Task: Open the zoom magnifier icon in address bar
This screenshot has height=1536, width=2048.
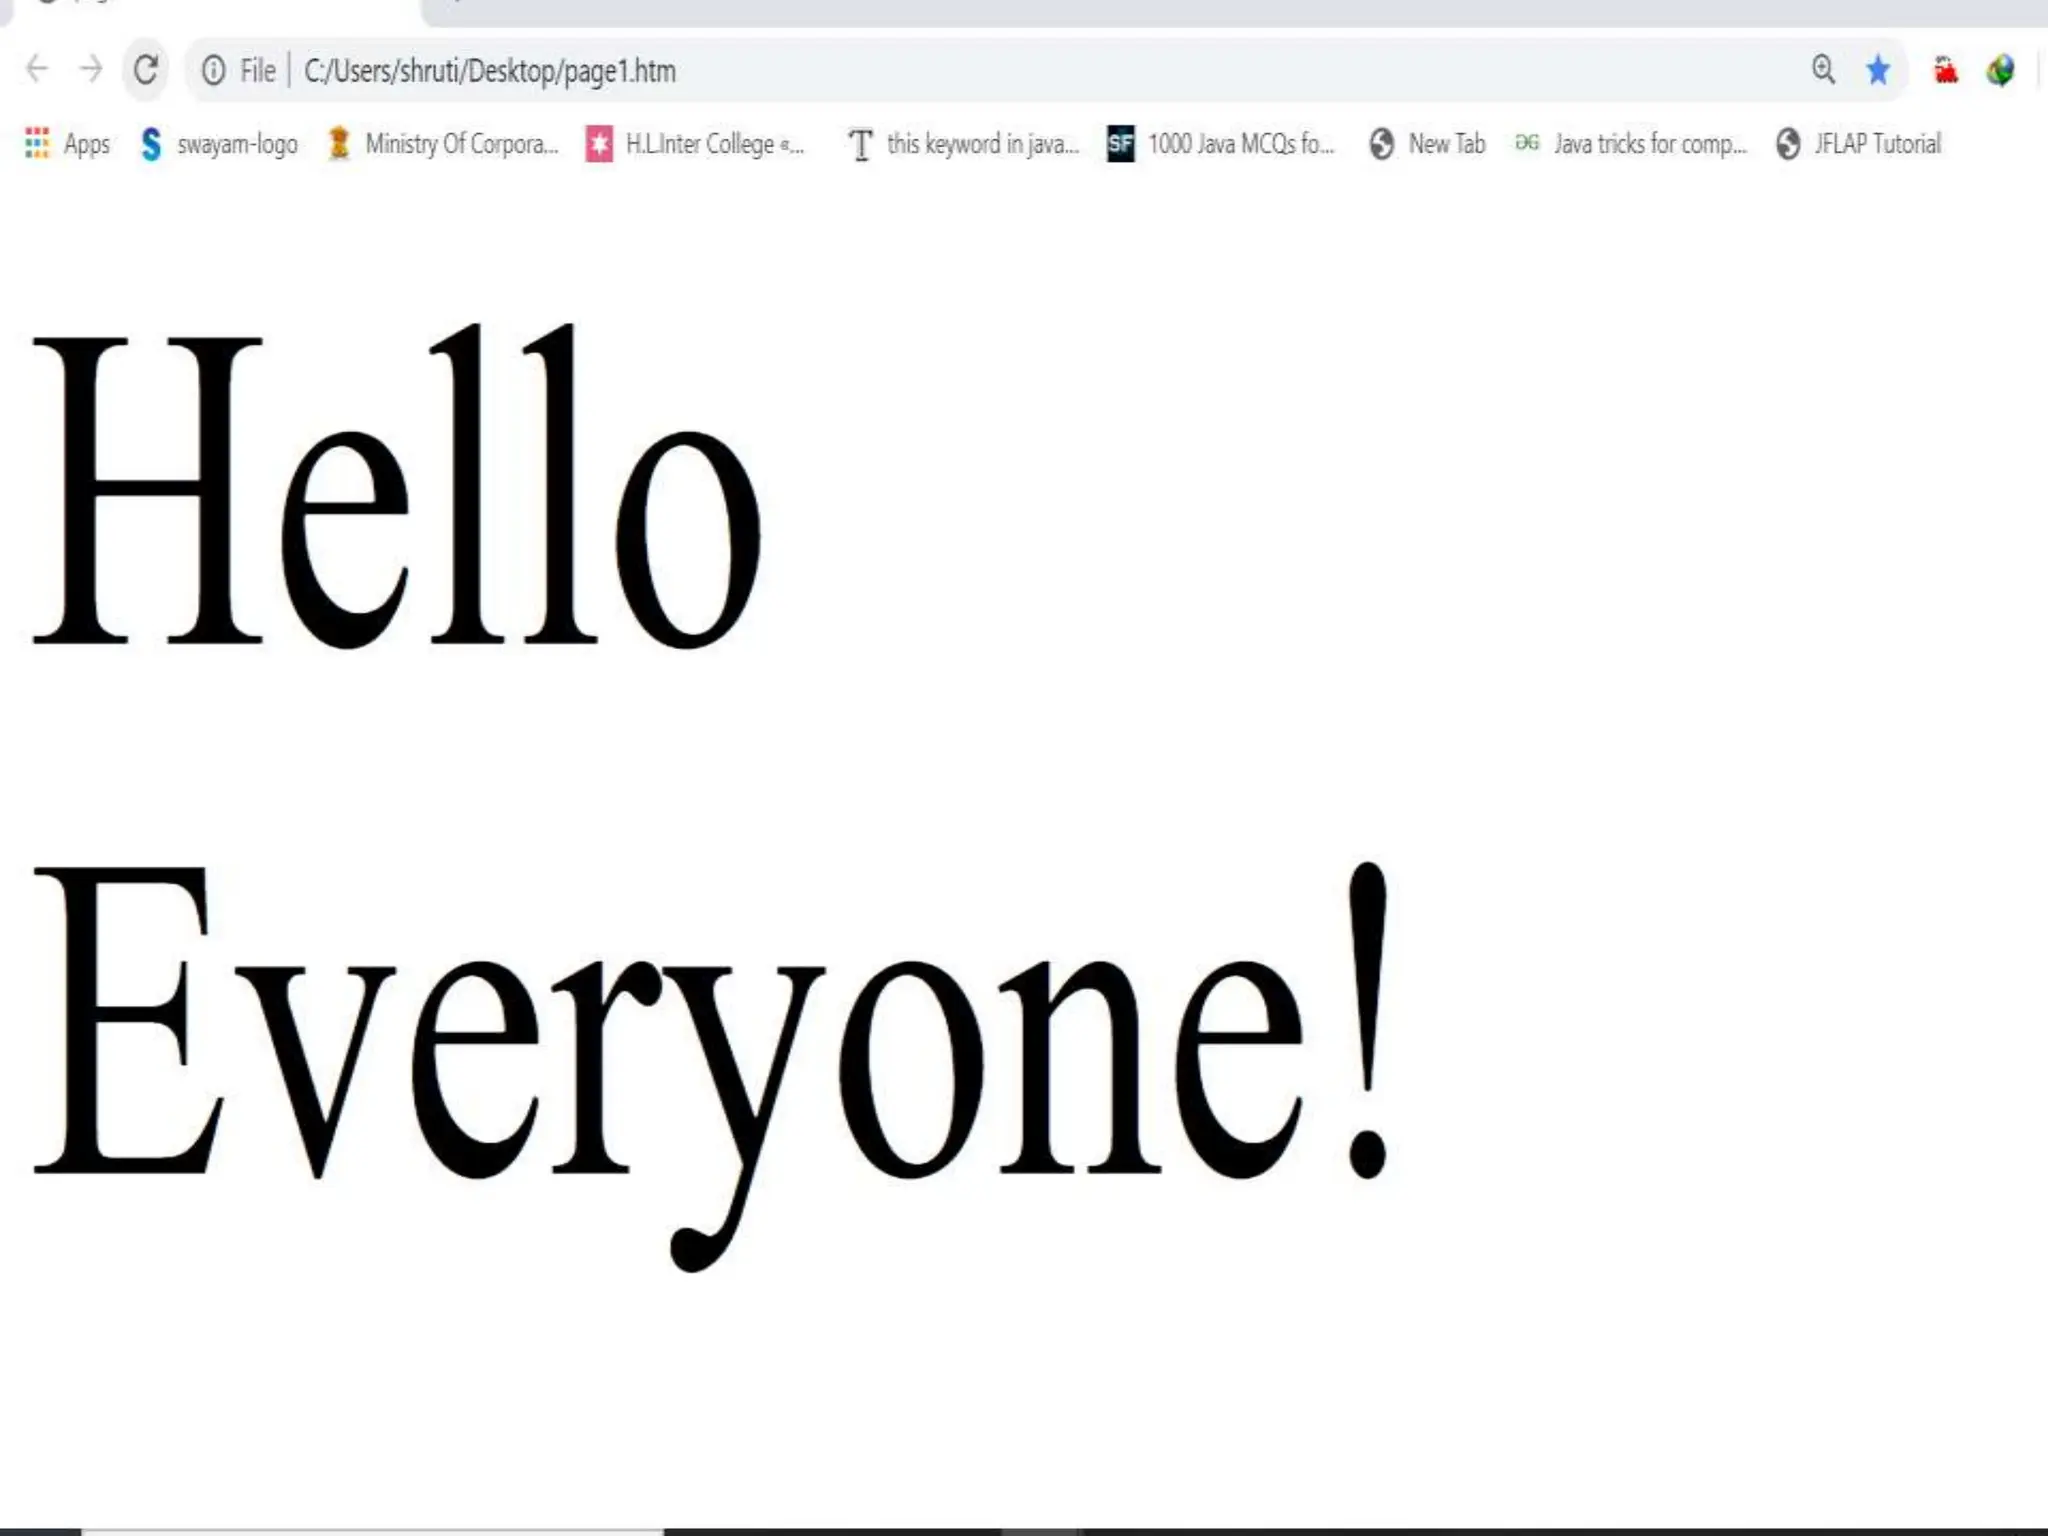Action: tap(1824, 70)
